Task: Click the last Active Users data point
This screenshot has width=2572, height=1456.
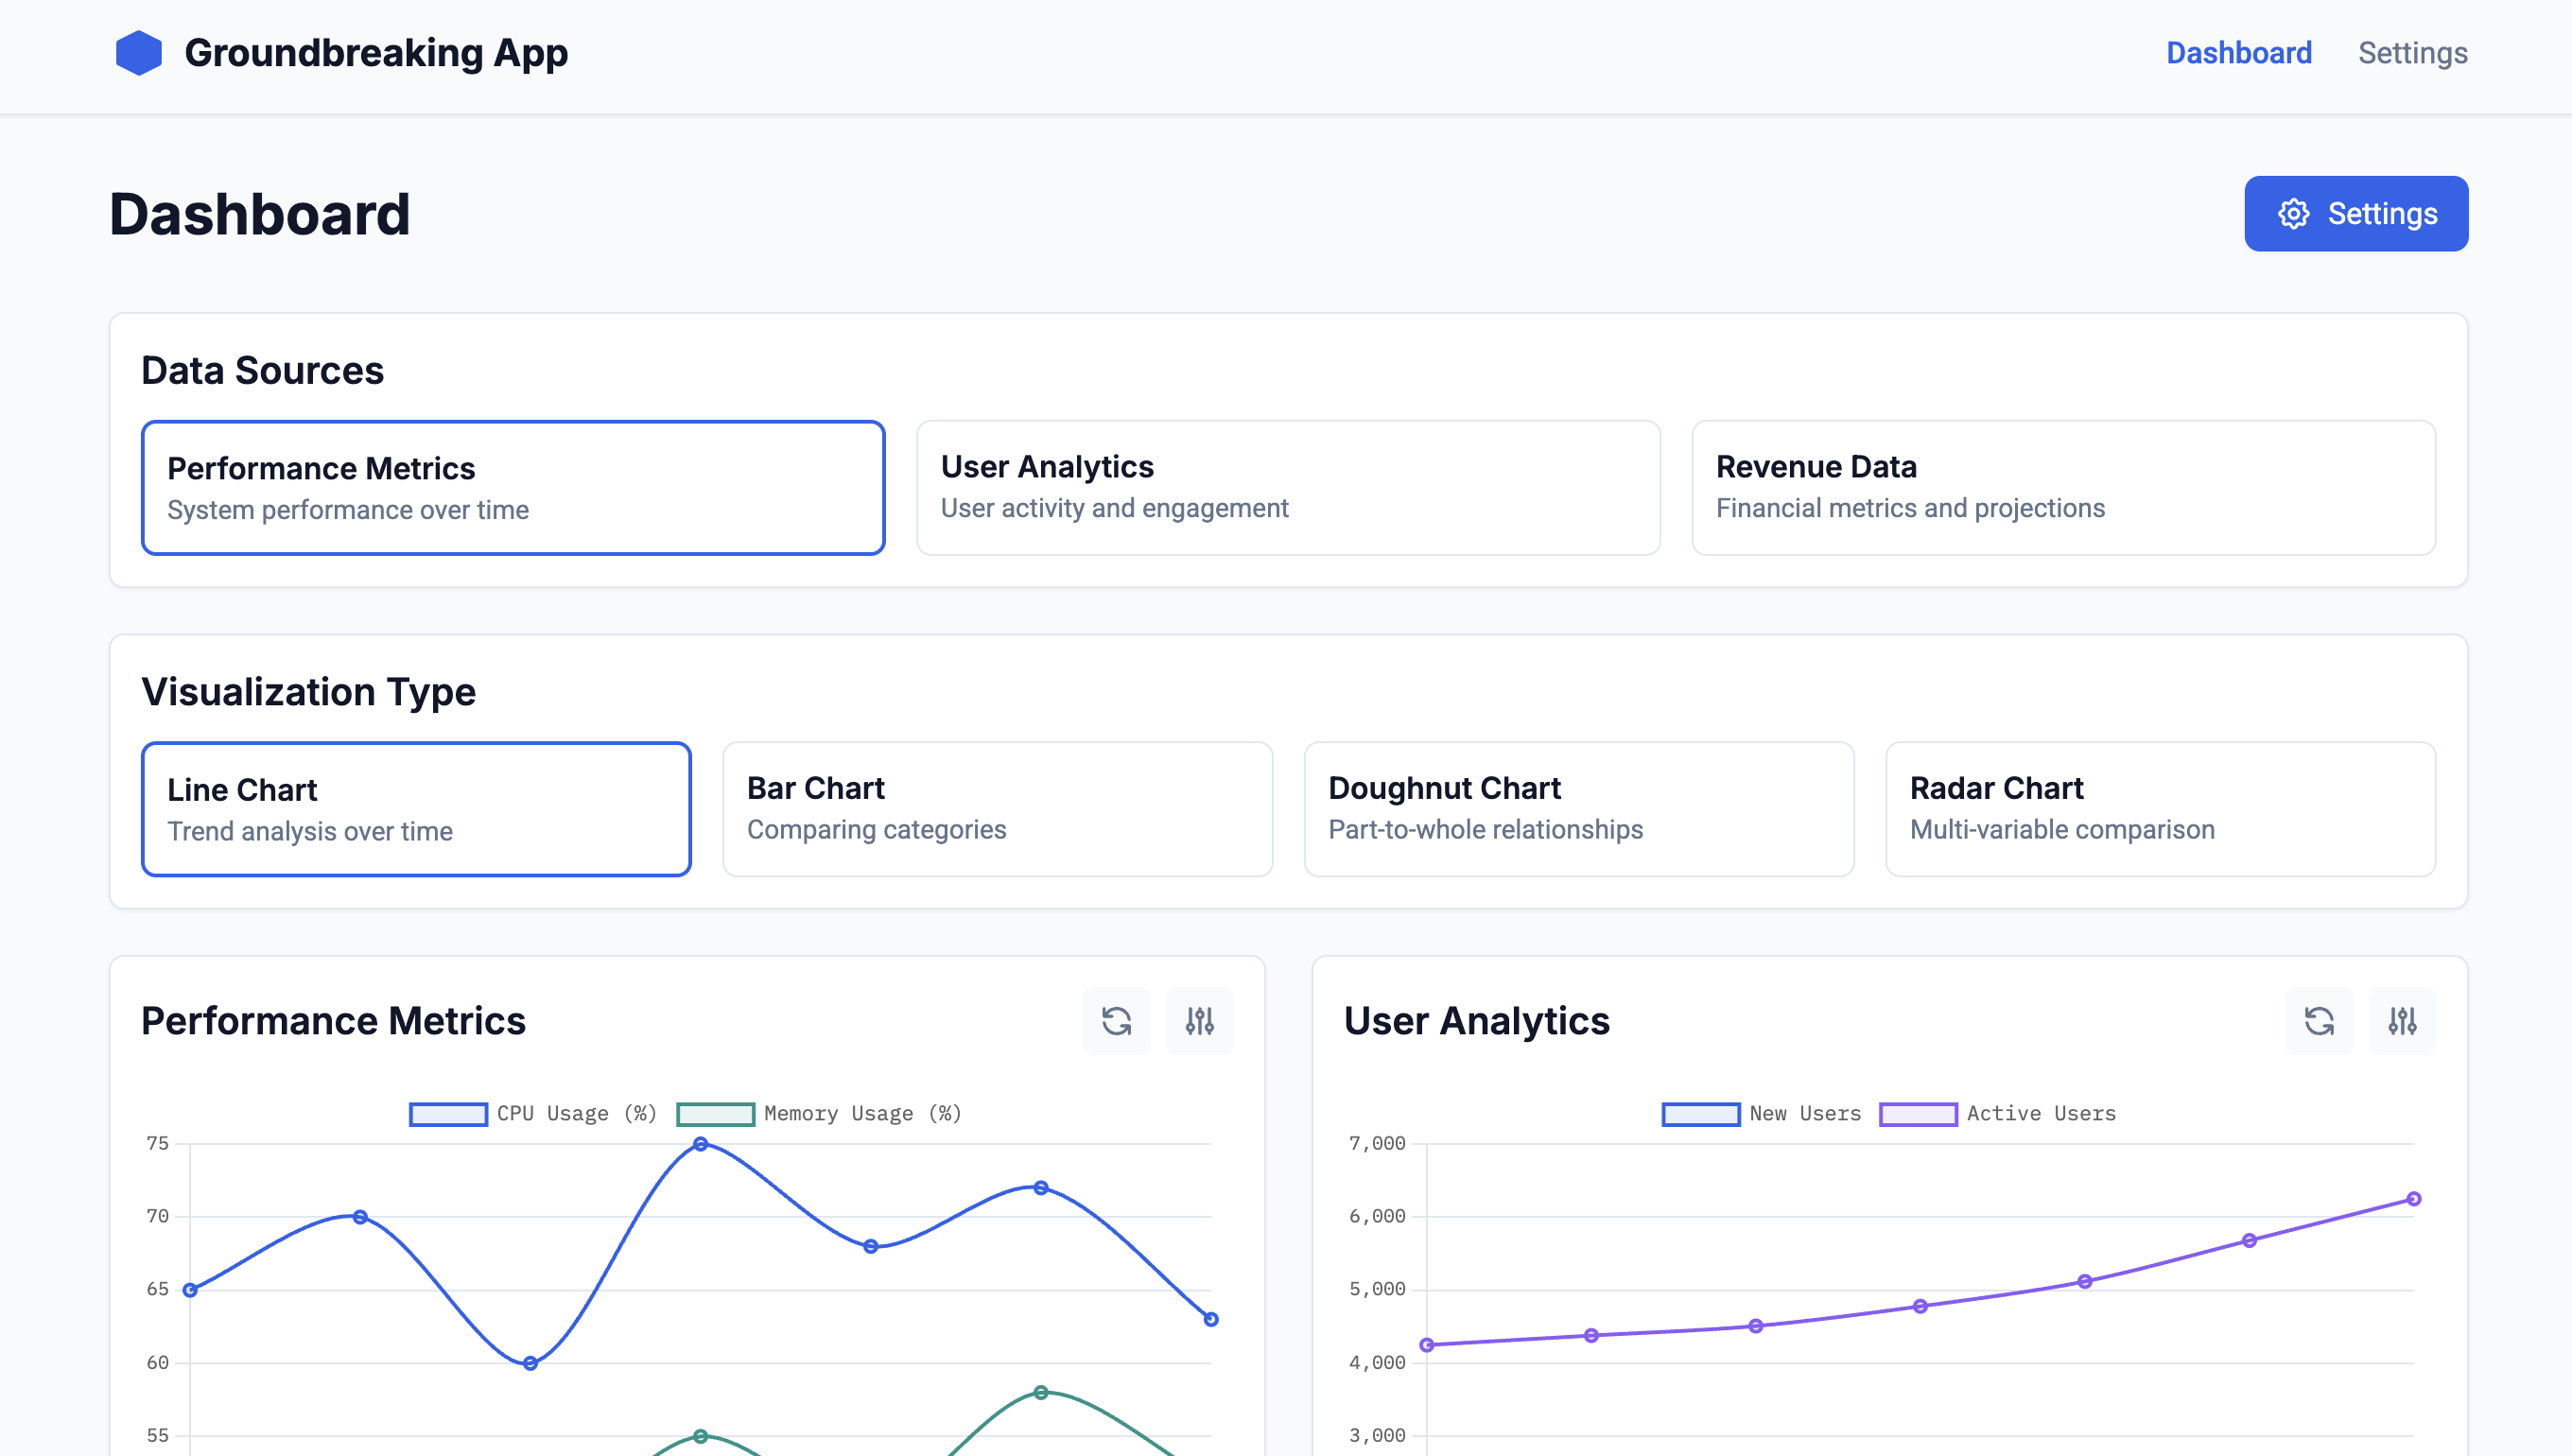Action: [x=2413, y=1199]
